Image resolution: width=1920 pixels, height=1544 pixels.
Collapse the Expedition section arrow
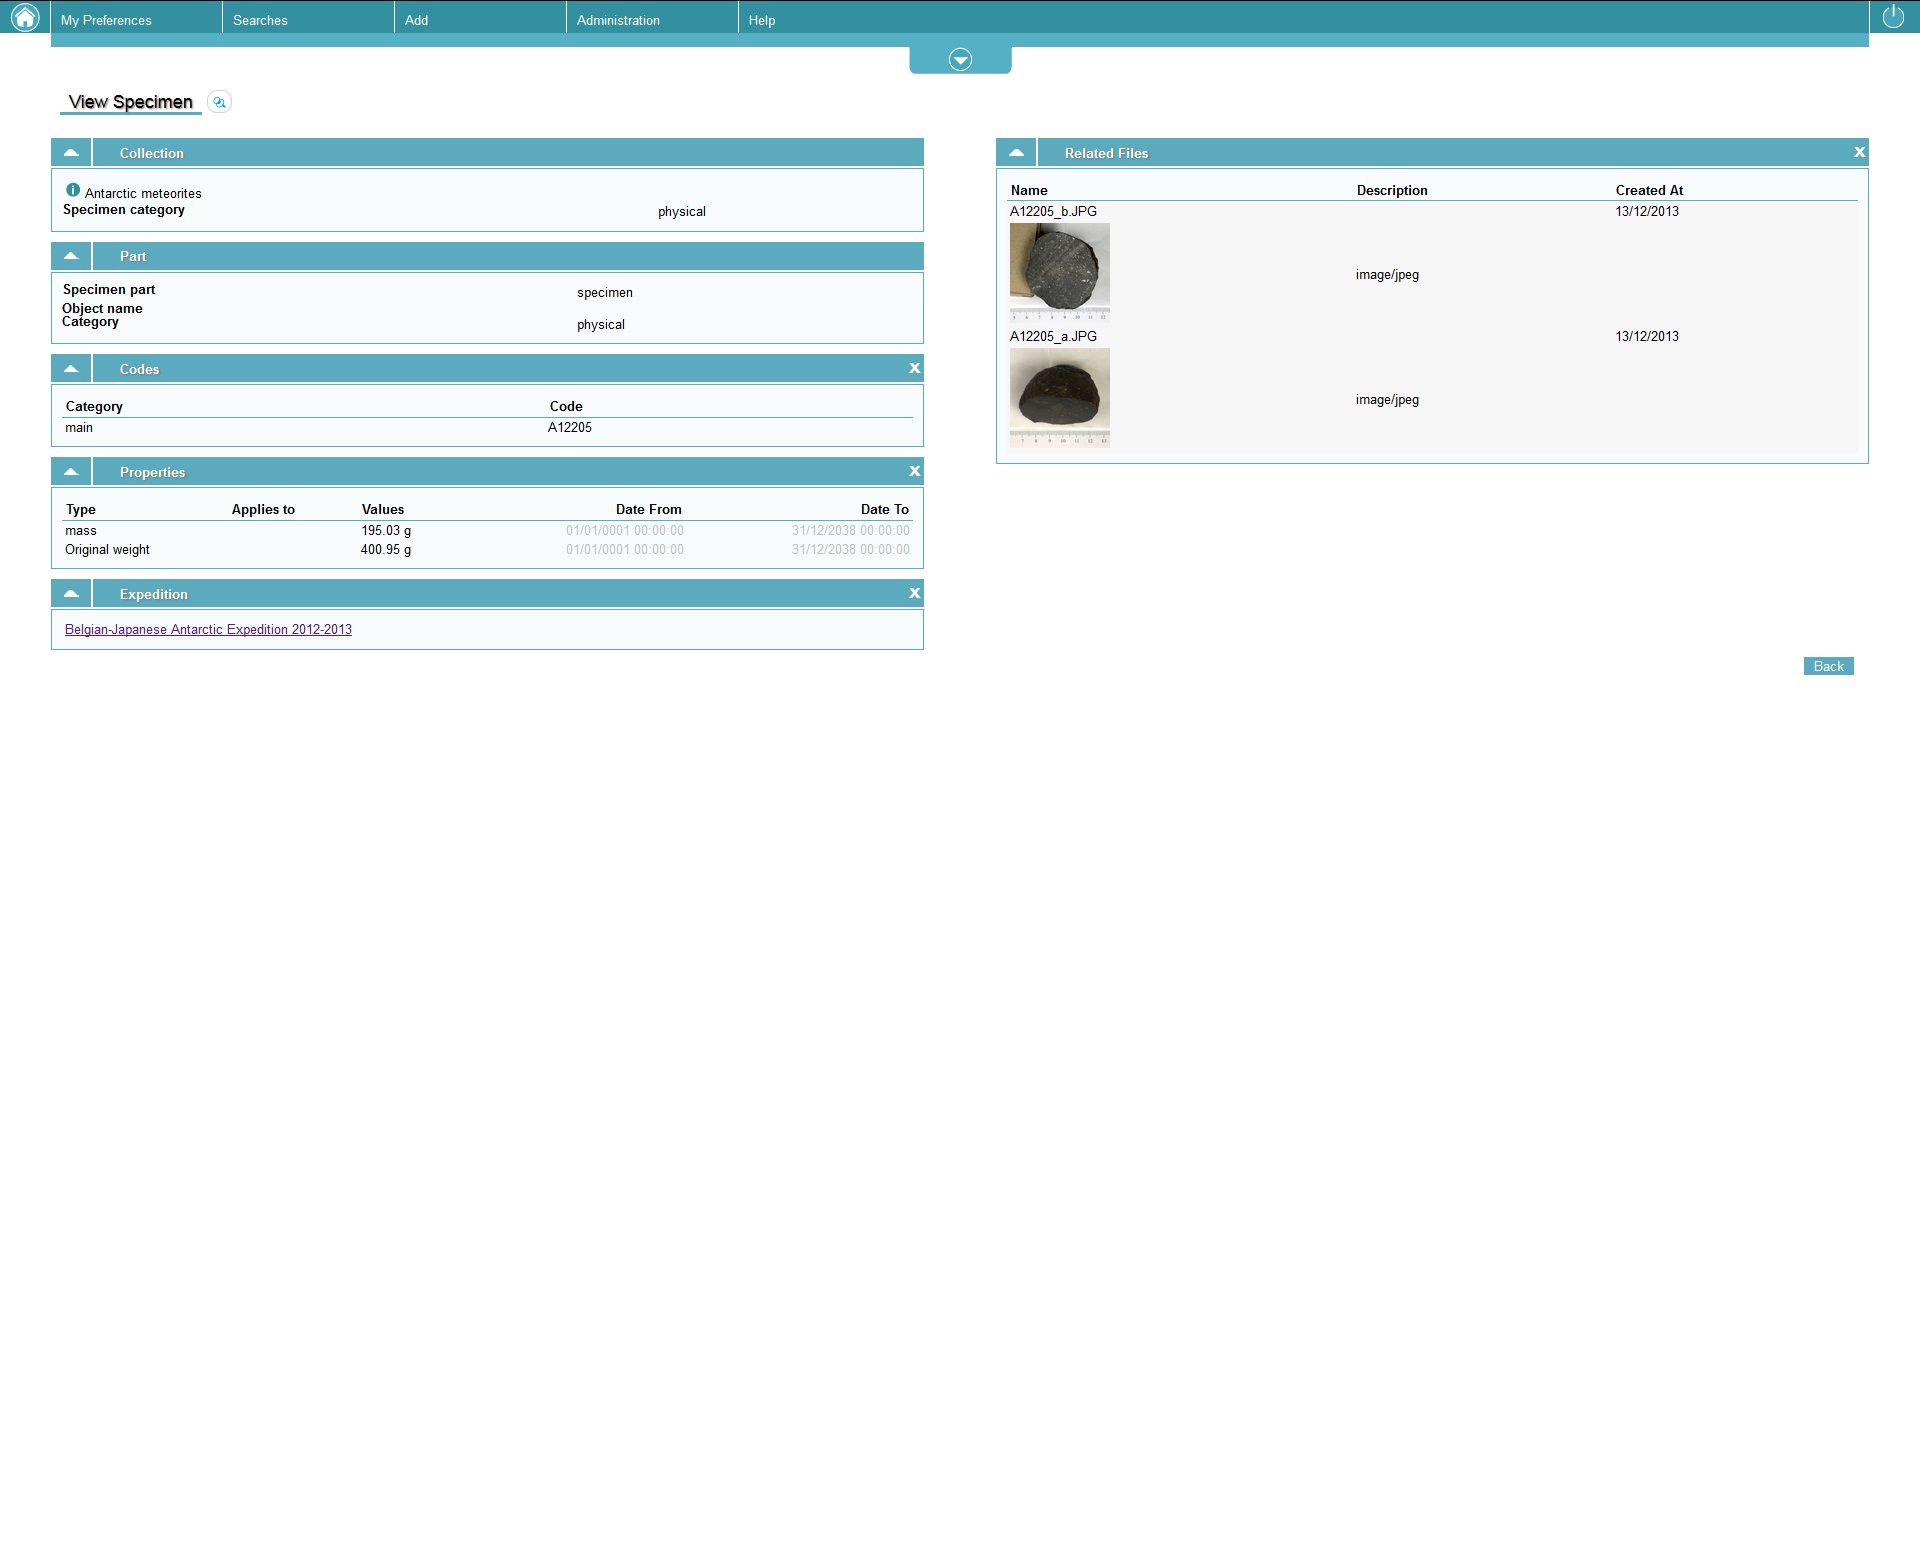71,594
